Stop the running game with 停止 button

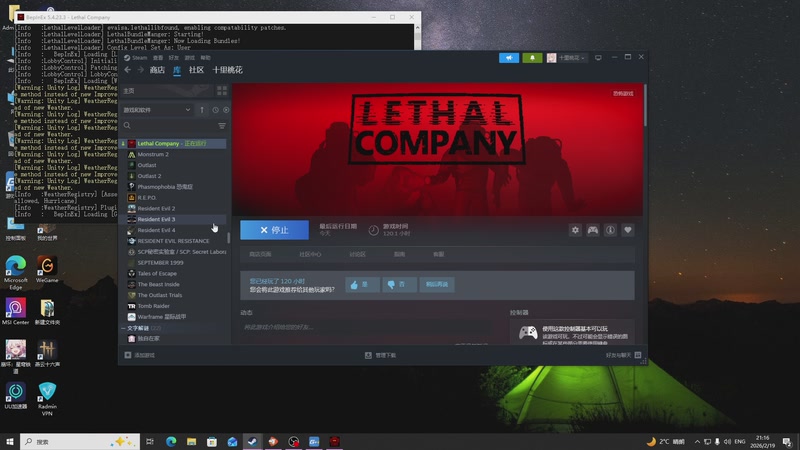(274, 230)
